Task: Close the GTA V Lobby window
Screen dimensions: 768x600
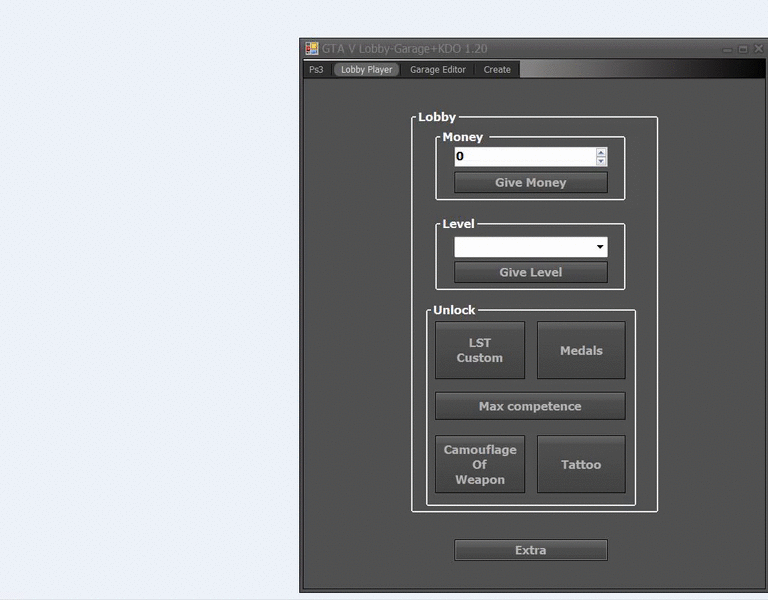Action: tap(759, 48)
